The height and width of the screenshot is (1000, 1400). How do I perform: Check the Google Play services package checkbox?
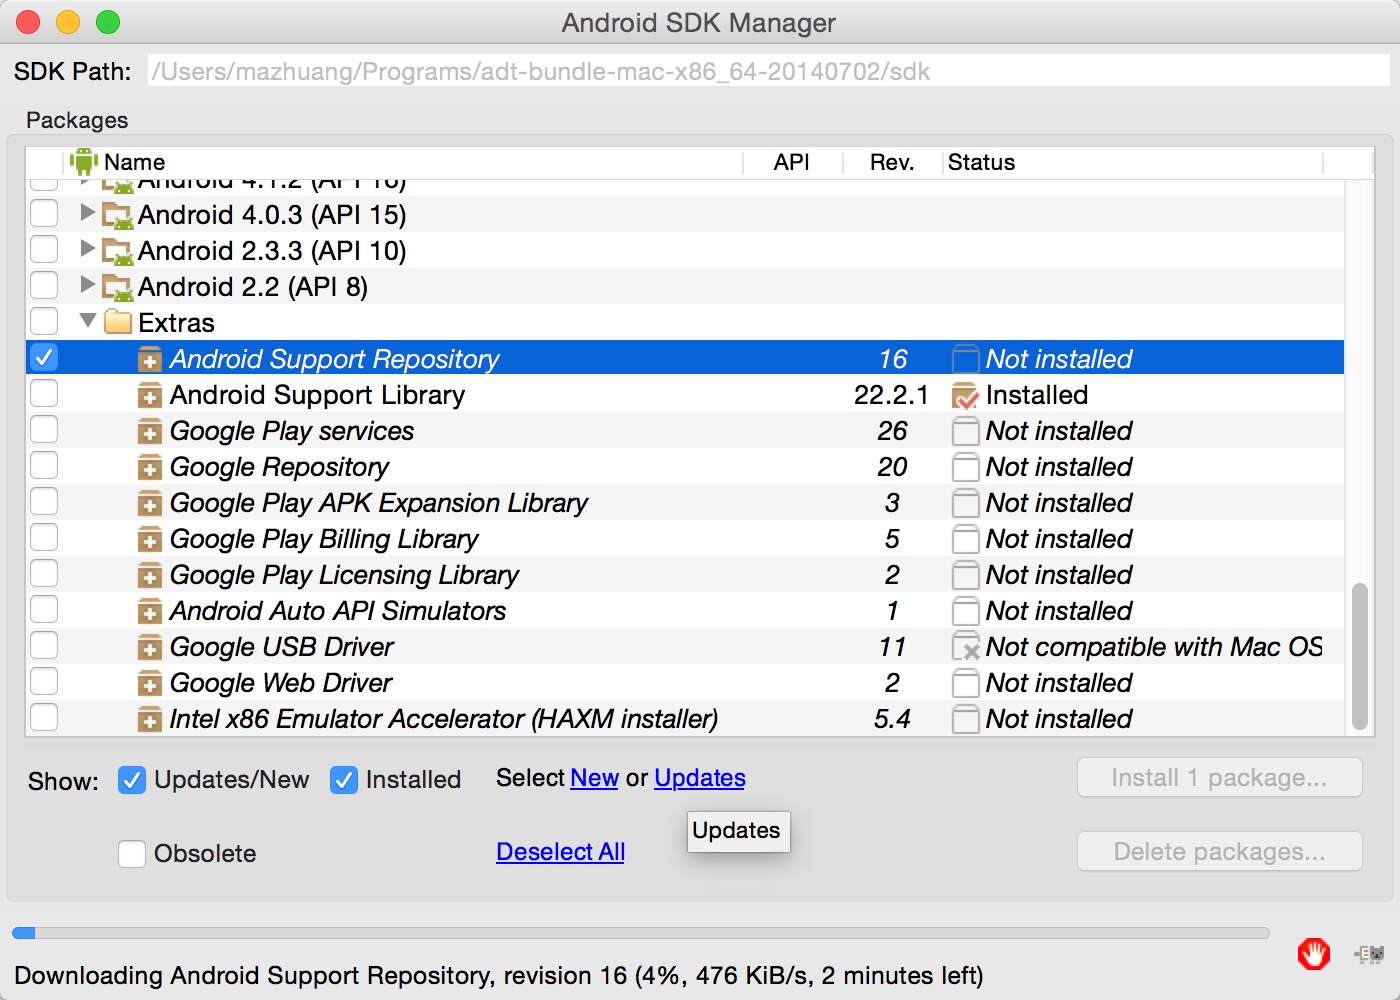[x=44, y=430]
